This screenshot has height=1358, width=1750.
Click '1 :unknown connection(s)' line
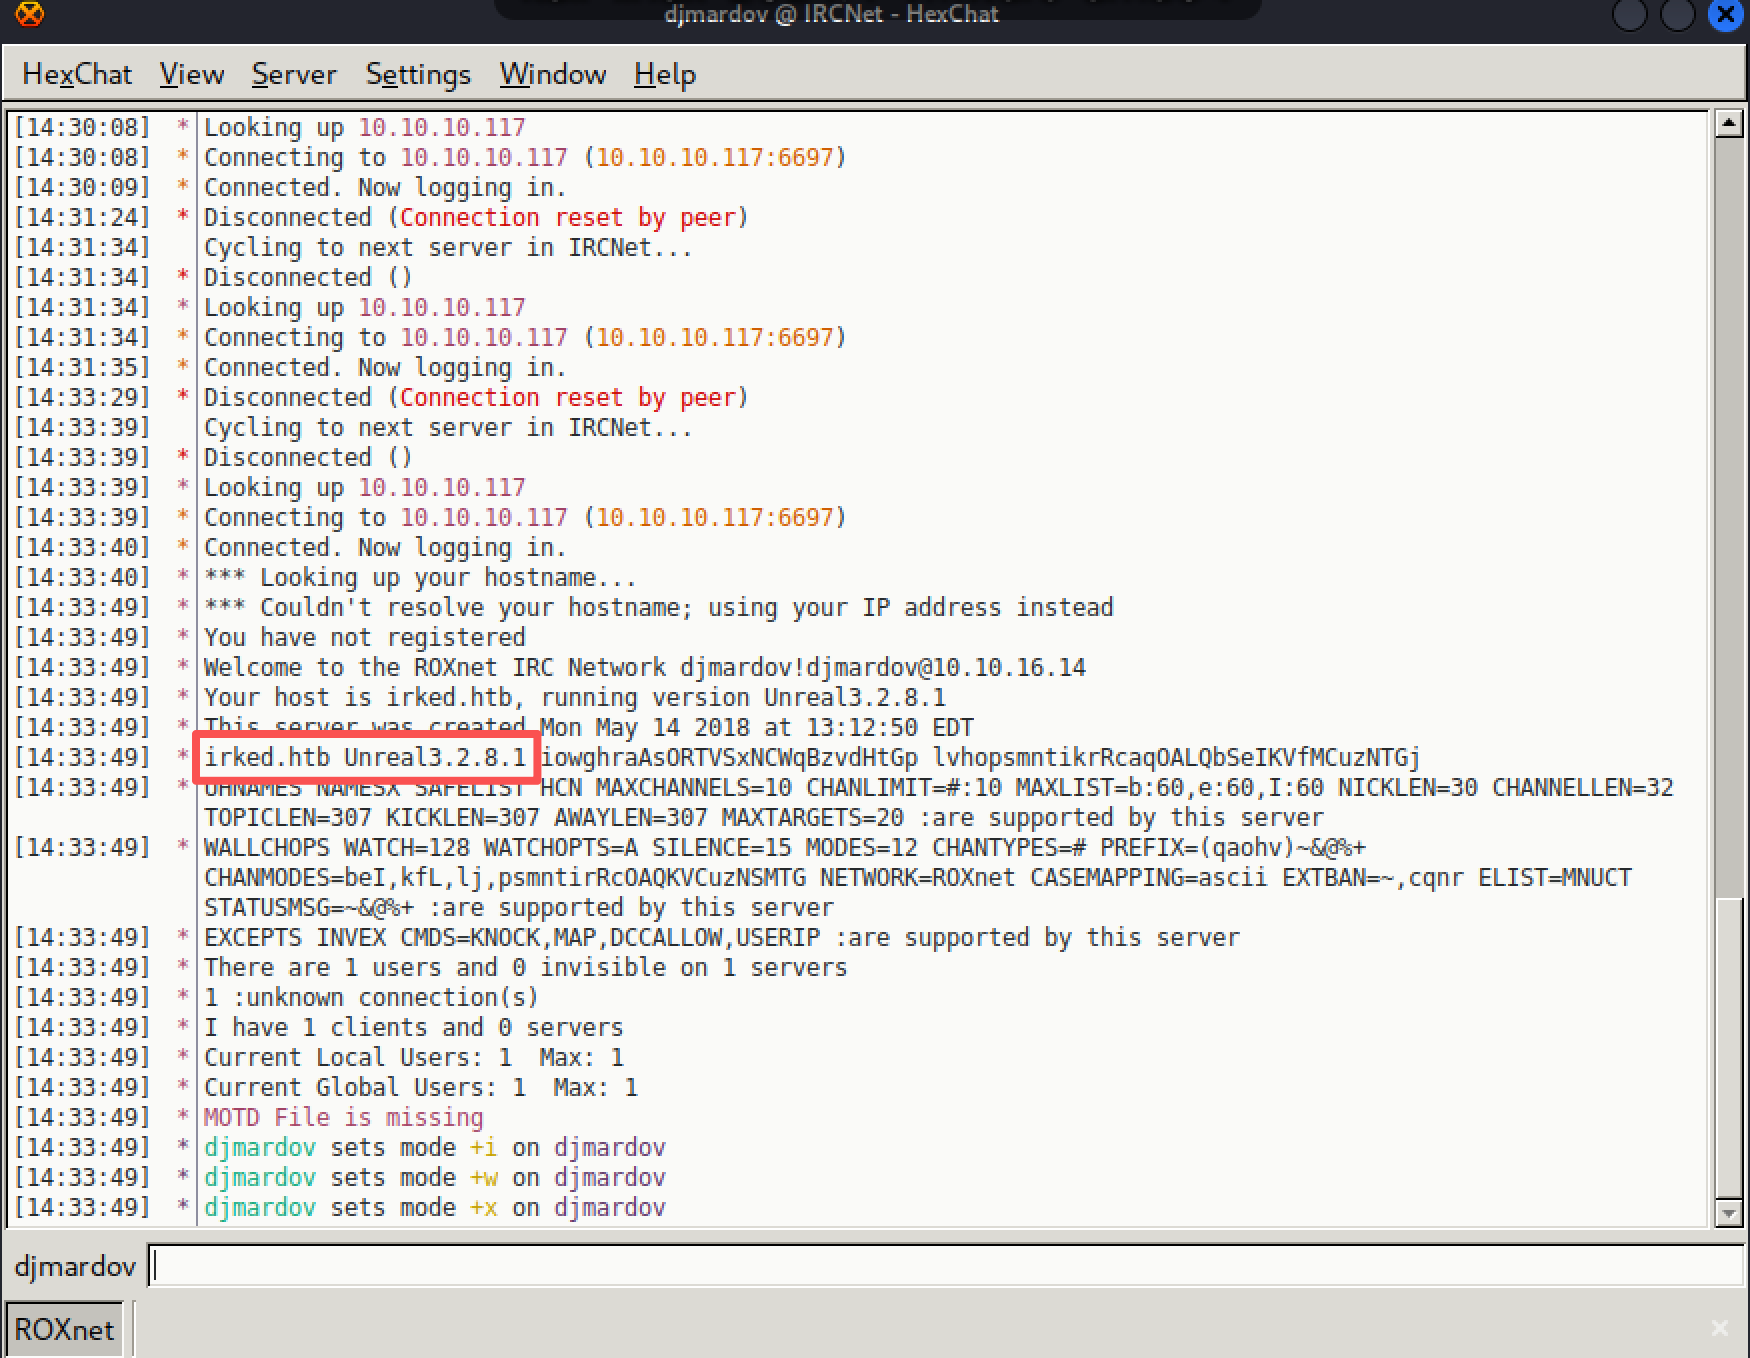[x=371, y=997]
